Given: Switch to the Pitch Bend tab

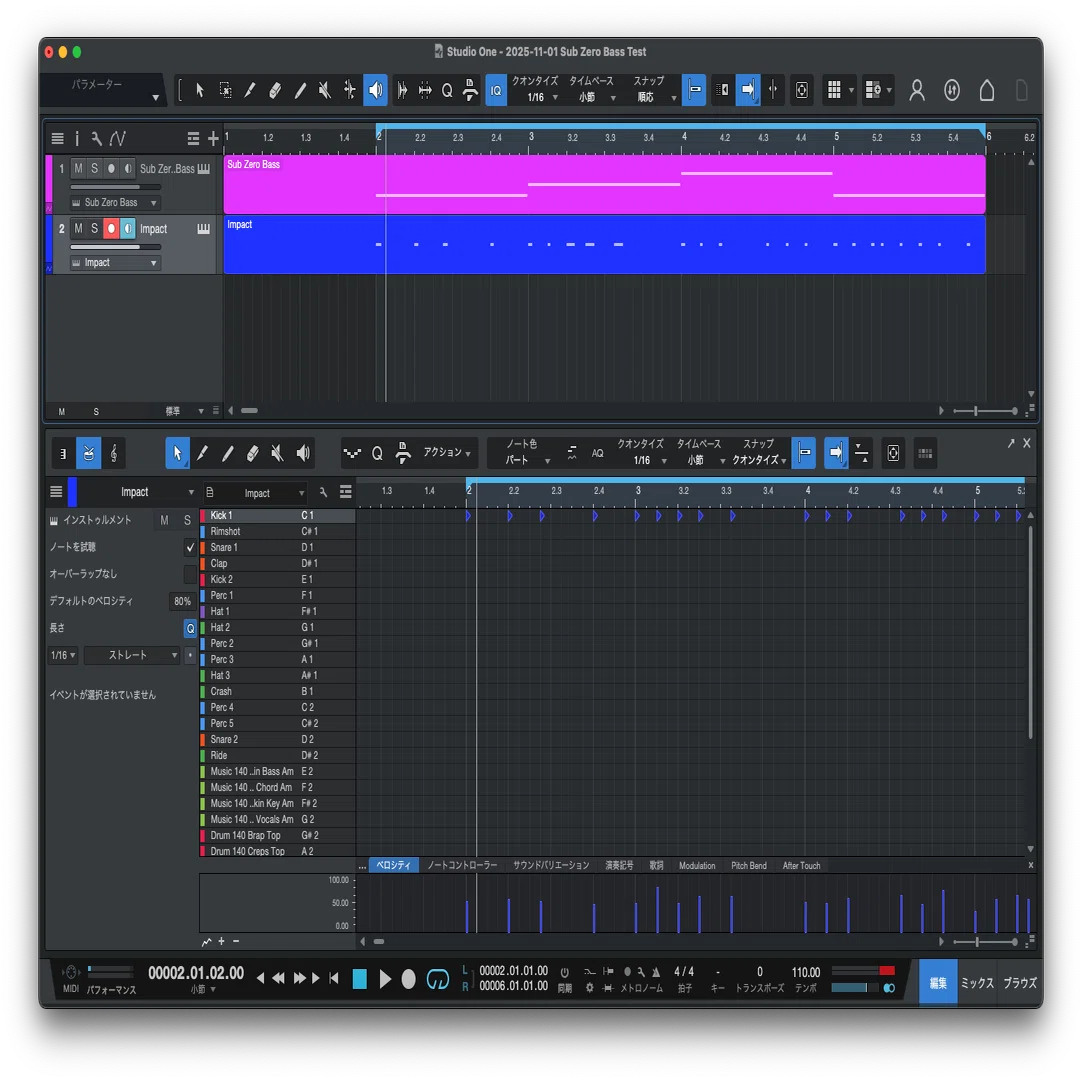Looking at the screenshot, I should 749,865.
